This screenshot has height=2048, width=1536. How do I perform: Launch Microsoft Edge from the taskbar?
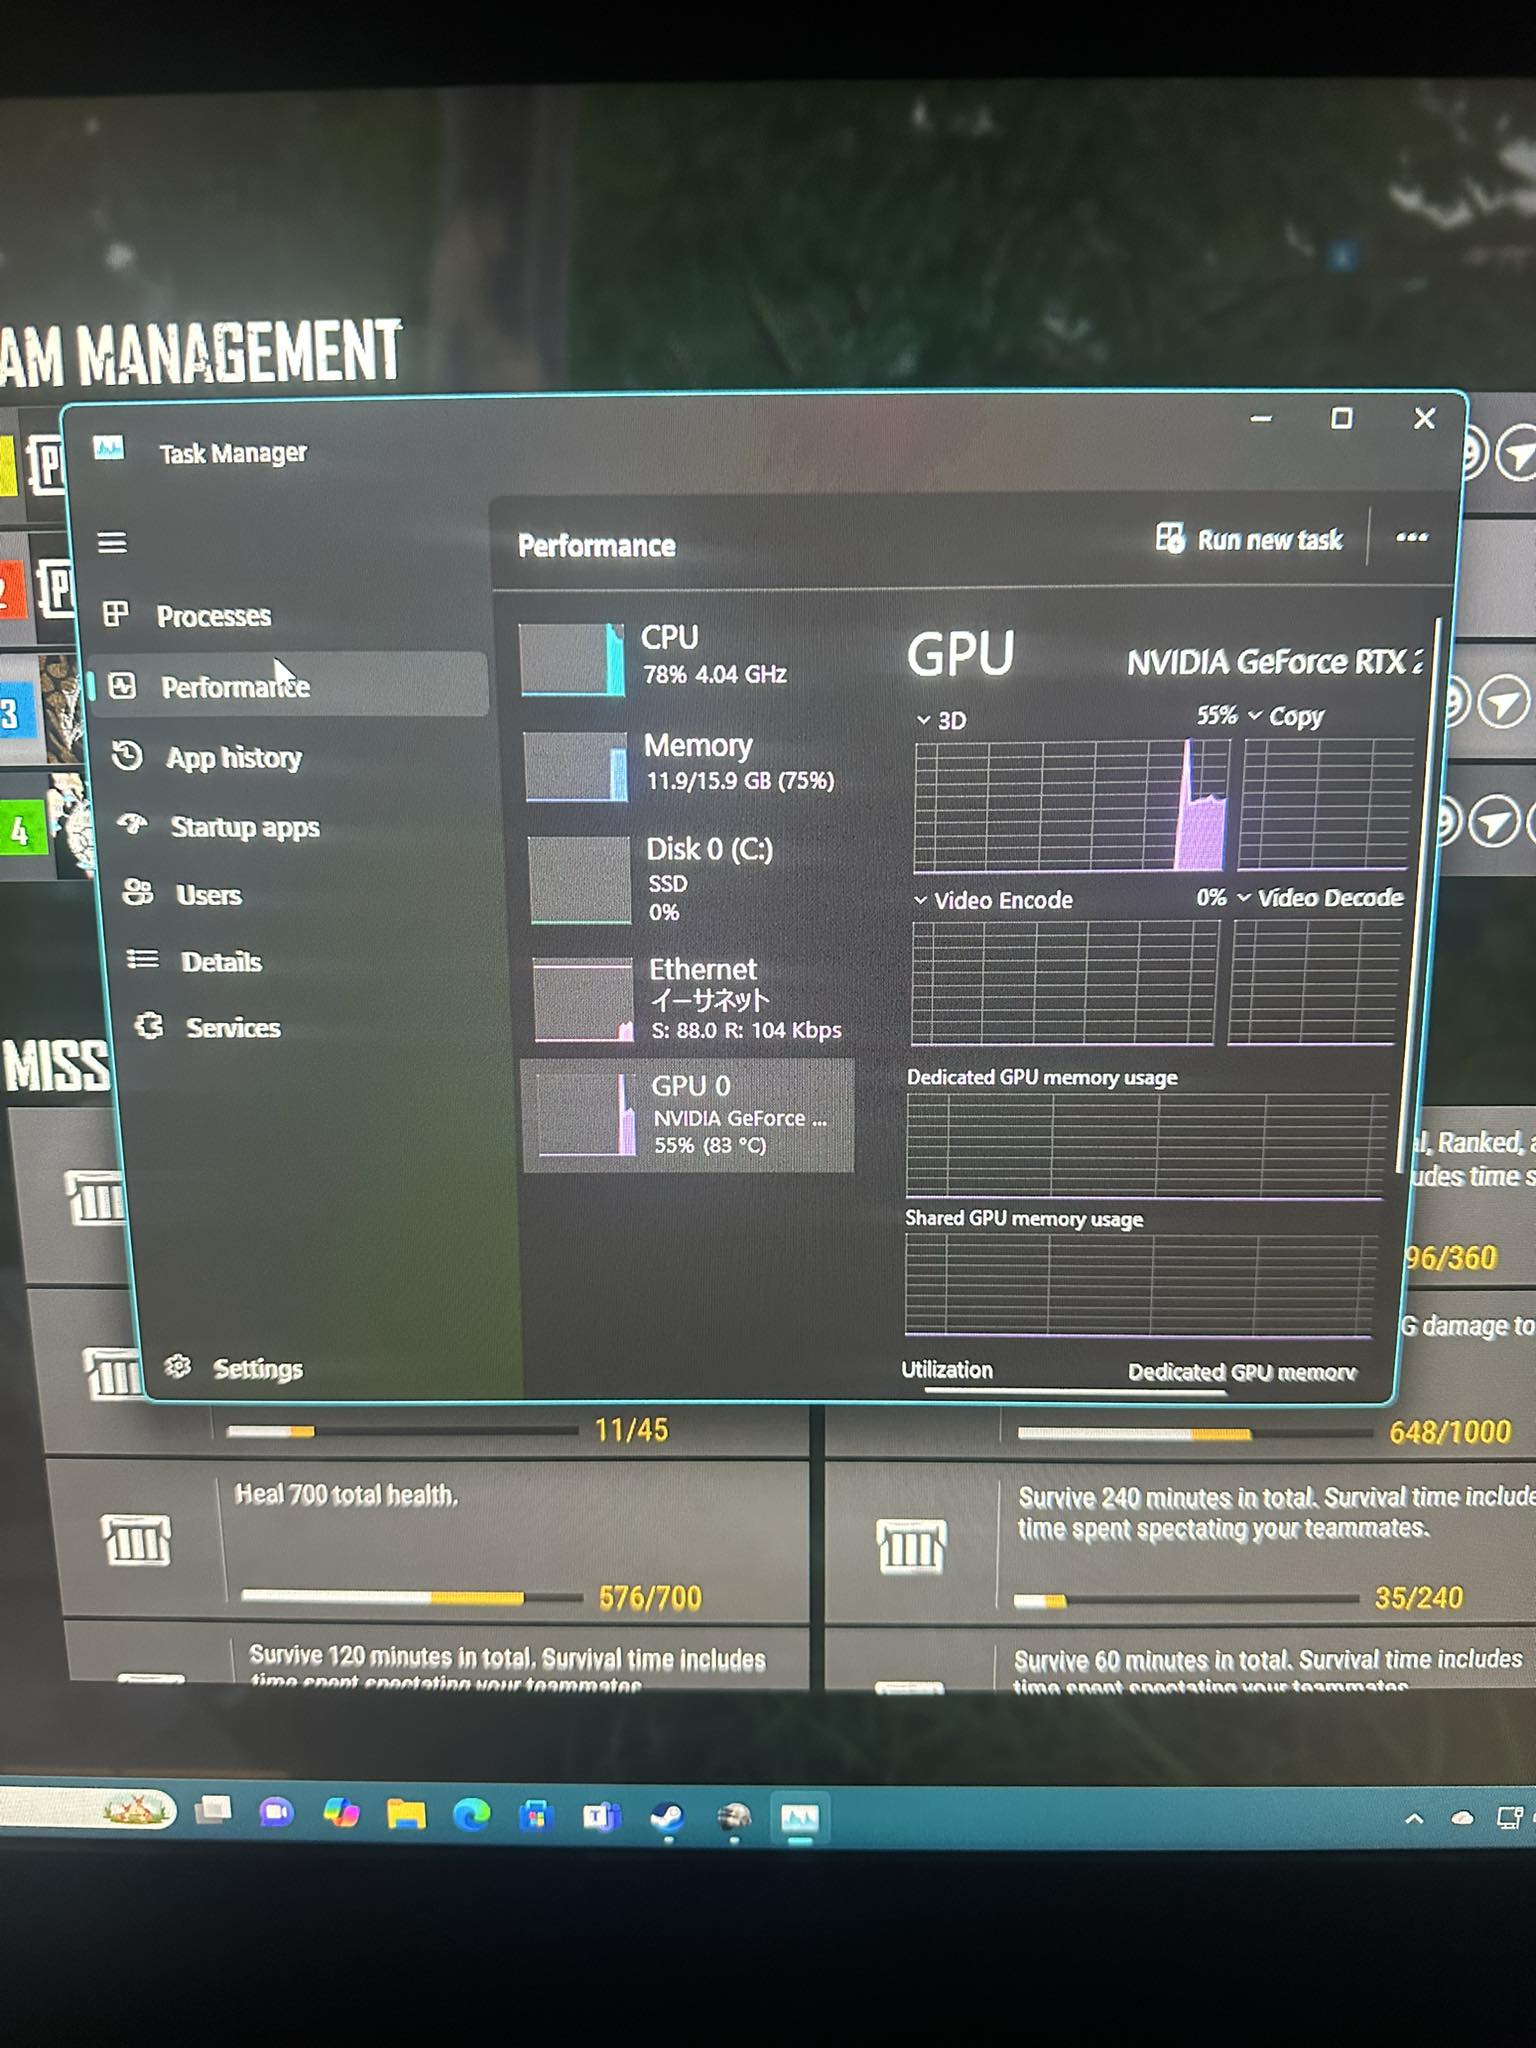471,1815
